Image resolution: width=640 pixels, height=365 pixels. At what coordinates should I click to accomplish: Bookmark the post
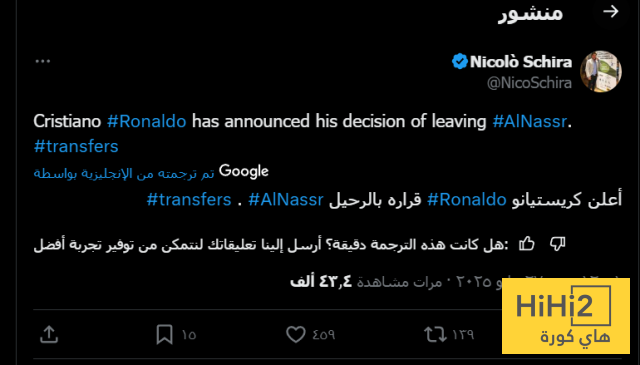pos(164,334)
